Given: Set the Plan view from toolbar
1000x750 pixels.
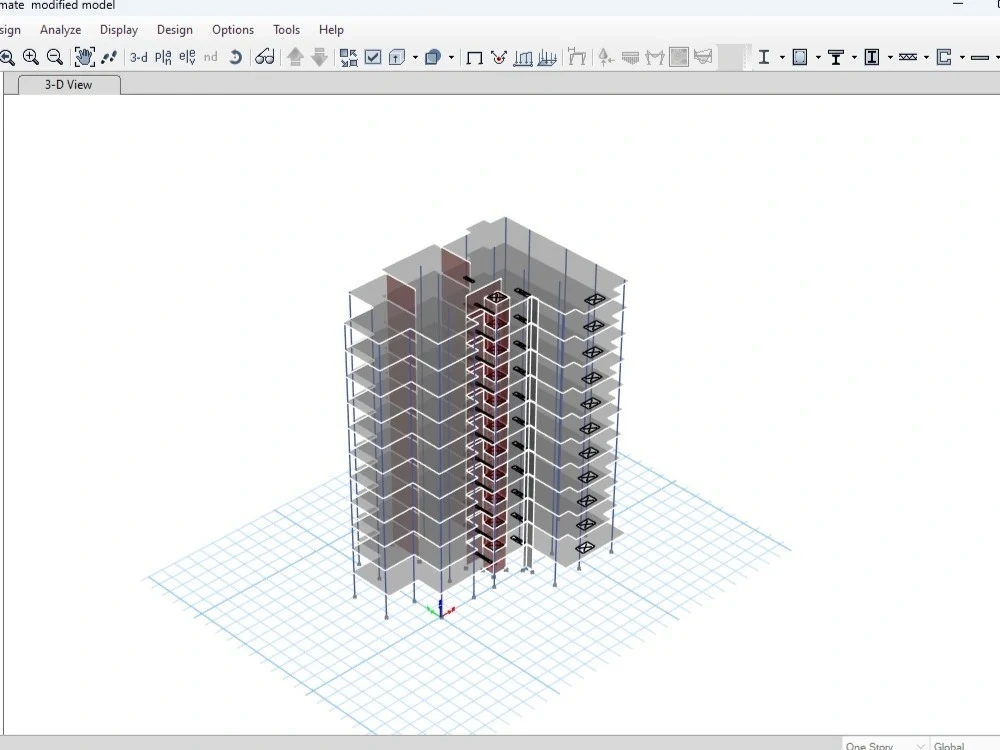Looking at the screenshot, I should (163, 57).
